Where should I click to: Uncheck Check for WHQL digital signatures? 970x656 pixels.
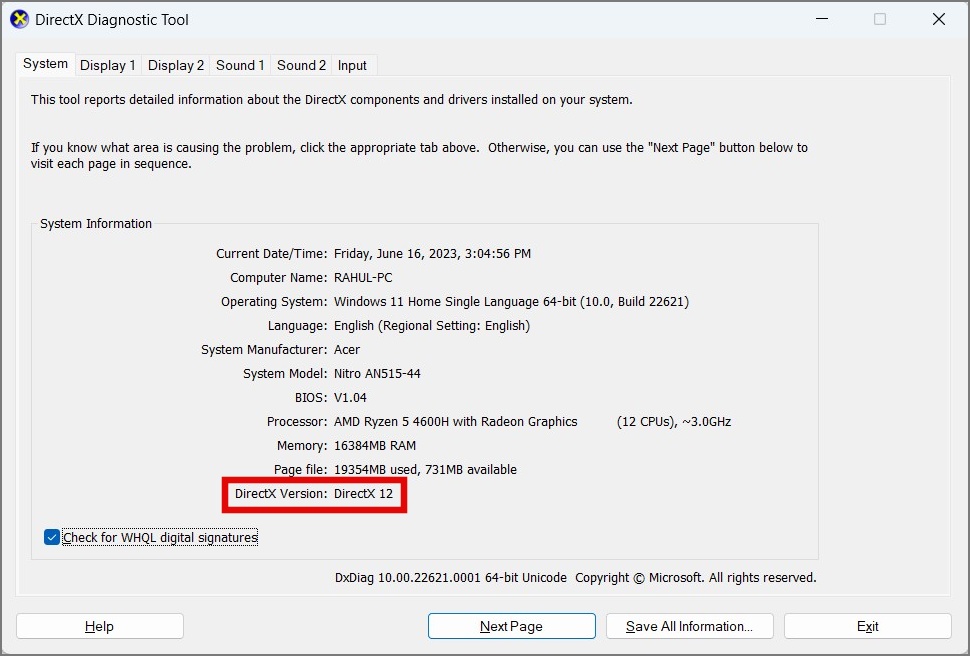tap(52, 537)
